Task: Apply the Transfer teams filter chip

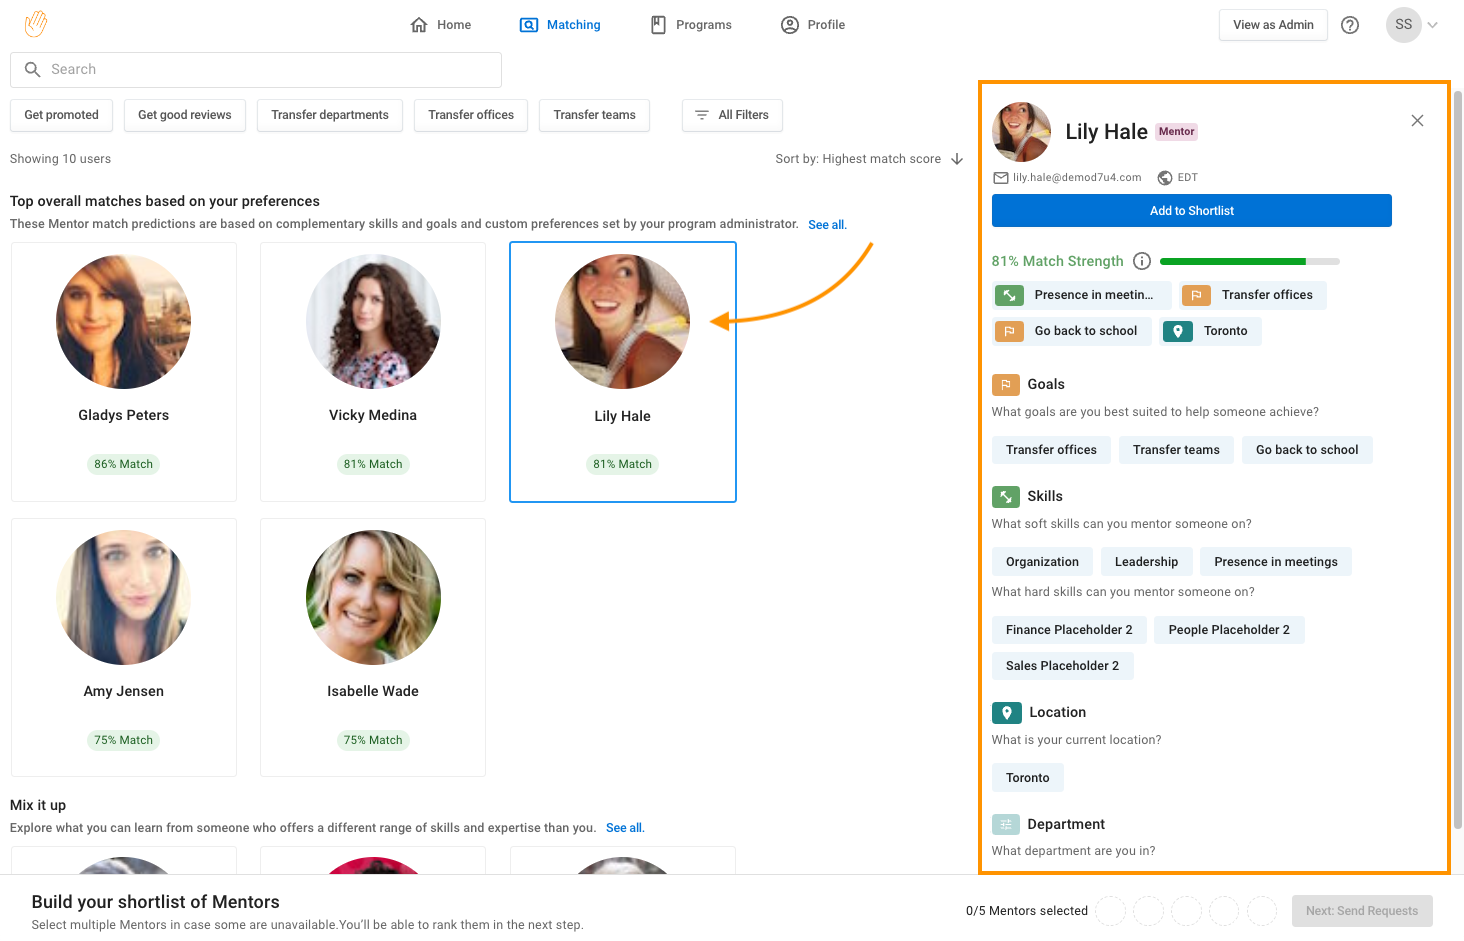Action: pyautogui.click(x=595, y=115)
